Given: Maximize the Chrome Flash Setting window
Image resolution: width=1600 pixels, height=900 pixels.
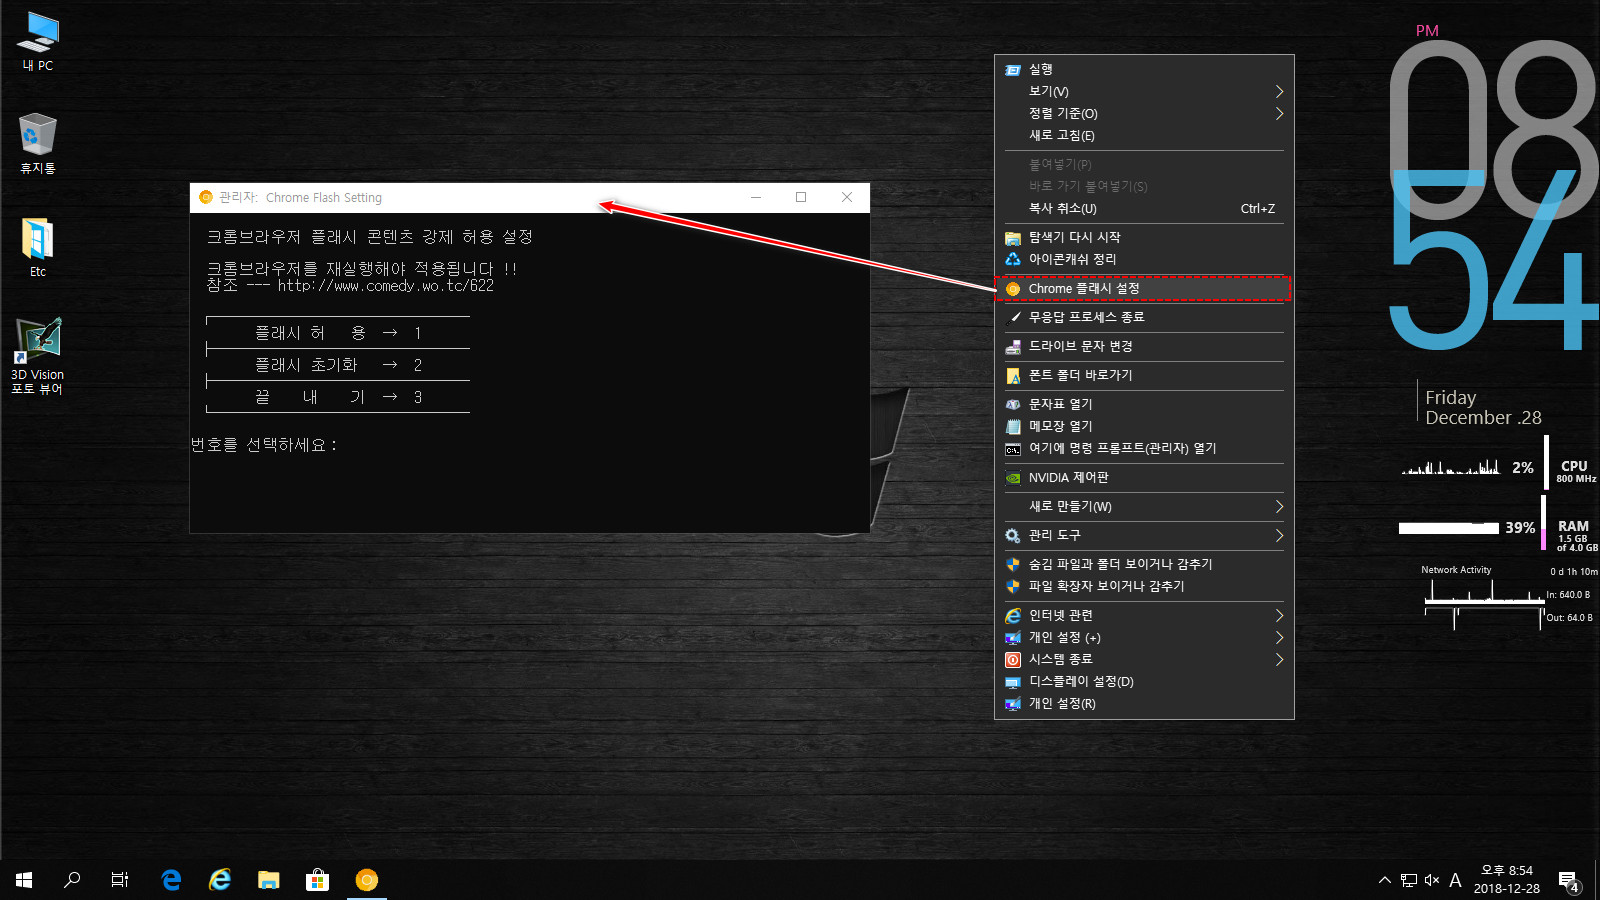Looking at the screenshot, I should point(801,197).
